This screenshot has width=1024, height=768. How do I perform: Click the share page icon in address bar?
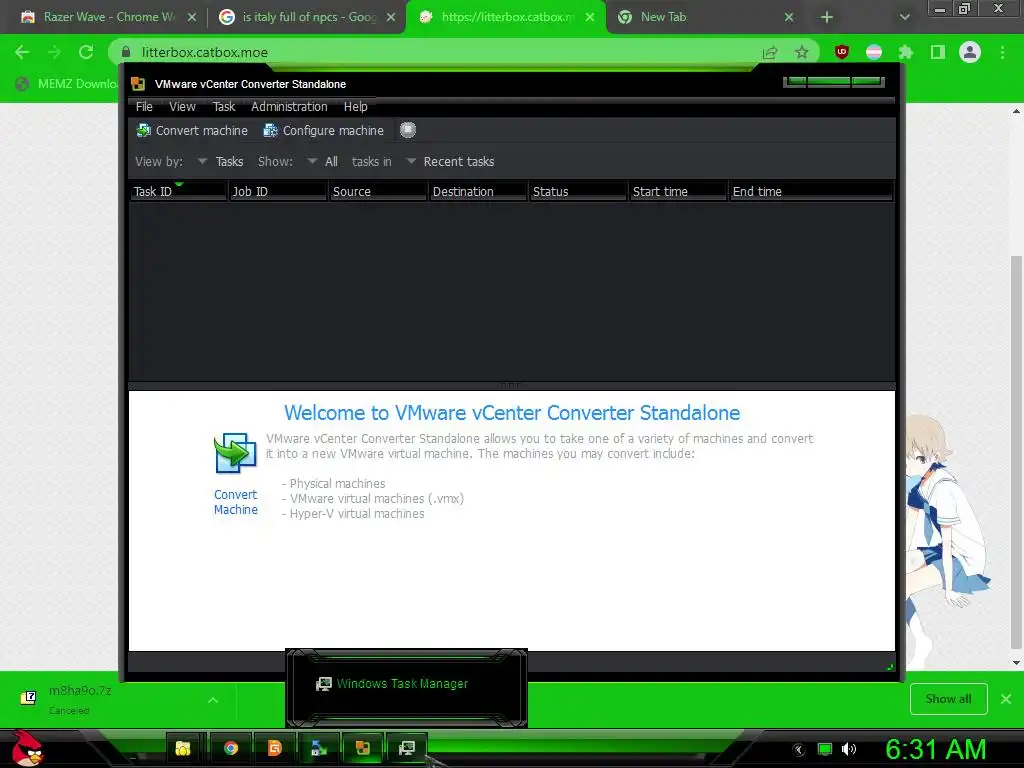coord(770,52)
